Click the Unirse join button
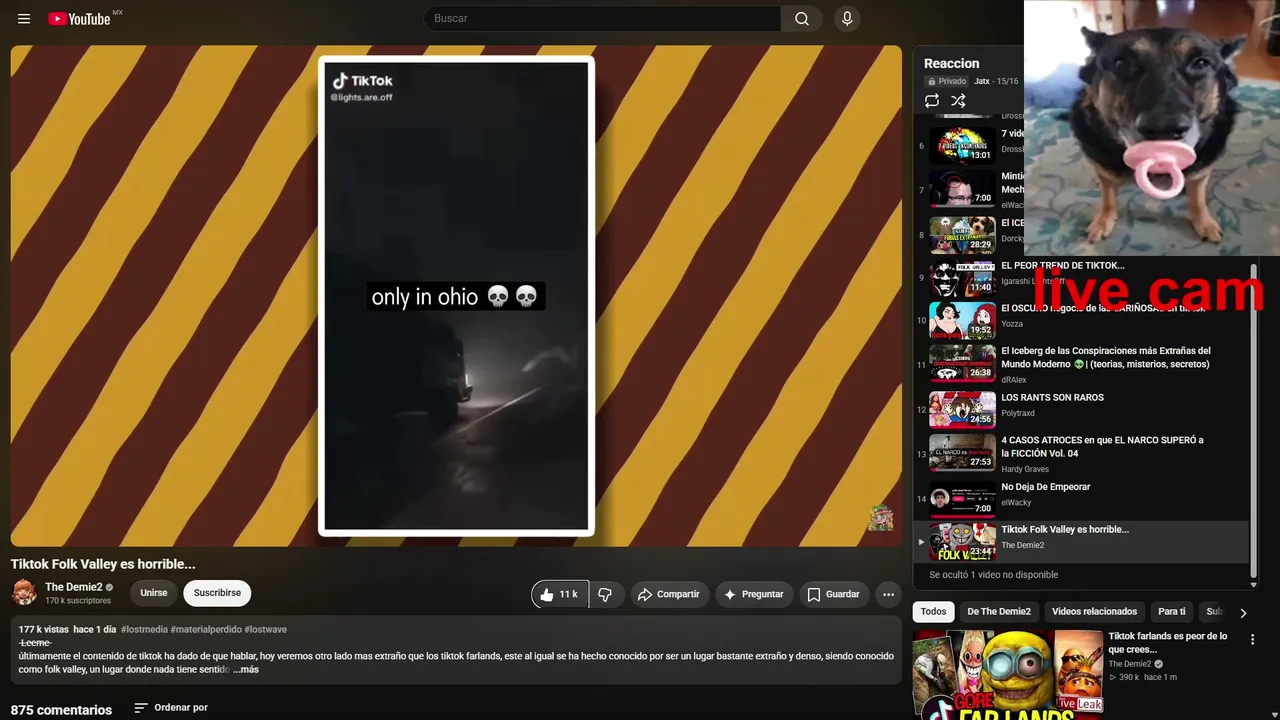Screen dimensions: 1280x720 154,593
